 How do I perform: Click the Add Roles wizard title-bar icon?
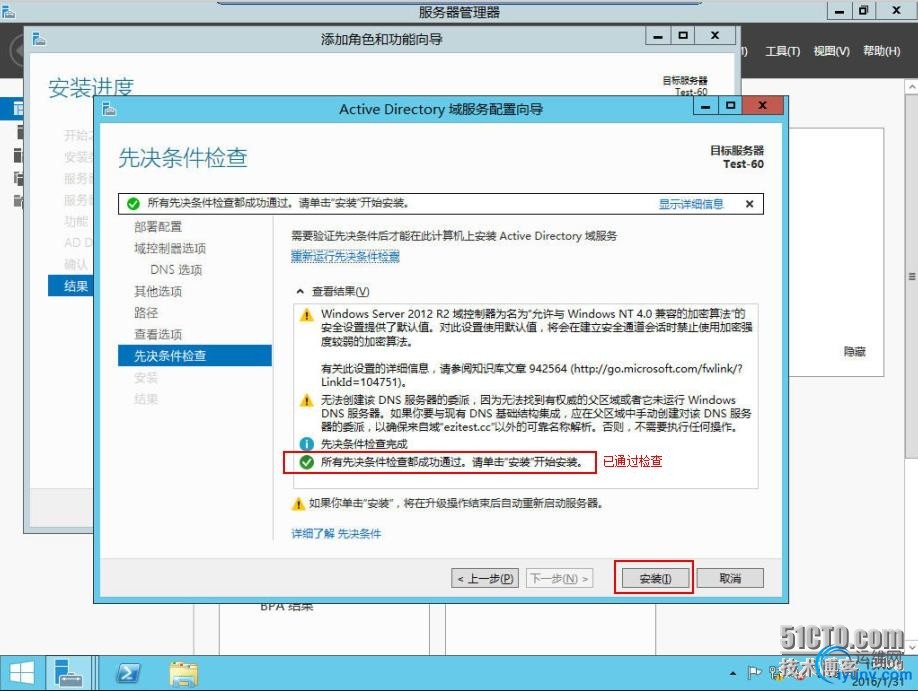tap(39, 39)
